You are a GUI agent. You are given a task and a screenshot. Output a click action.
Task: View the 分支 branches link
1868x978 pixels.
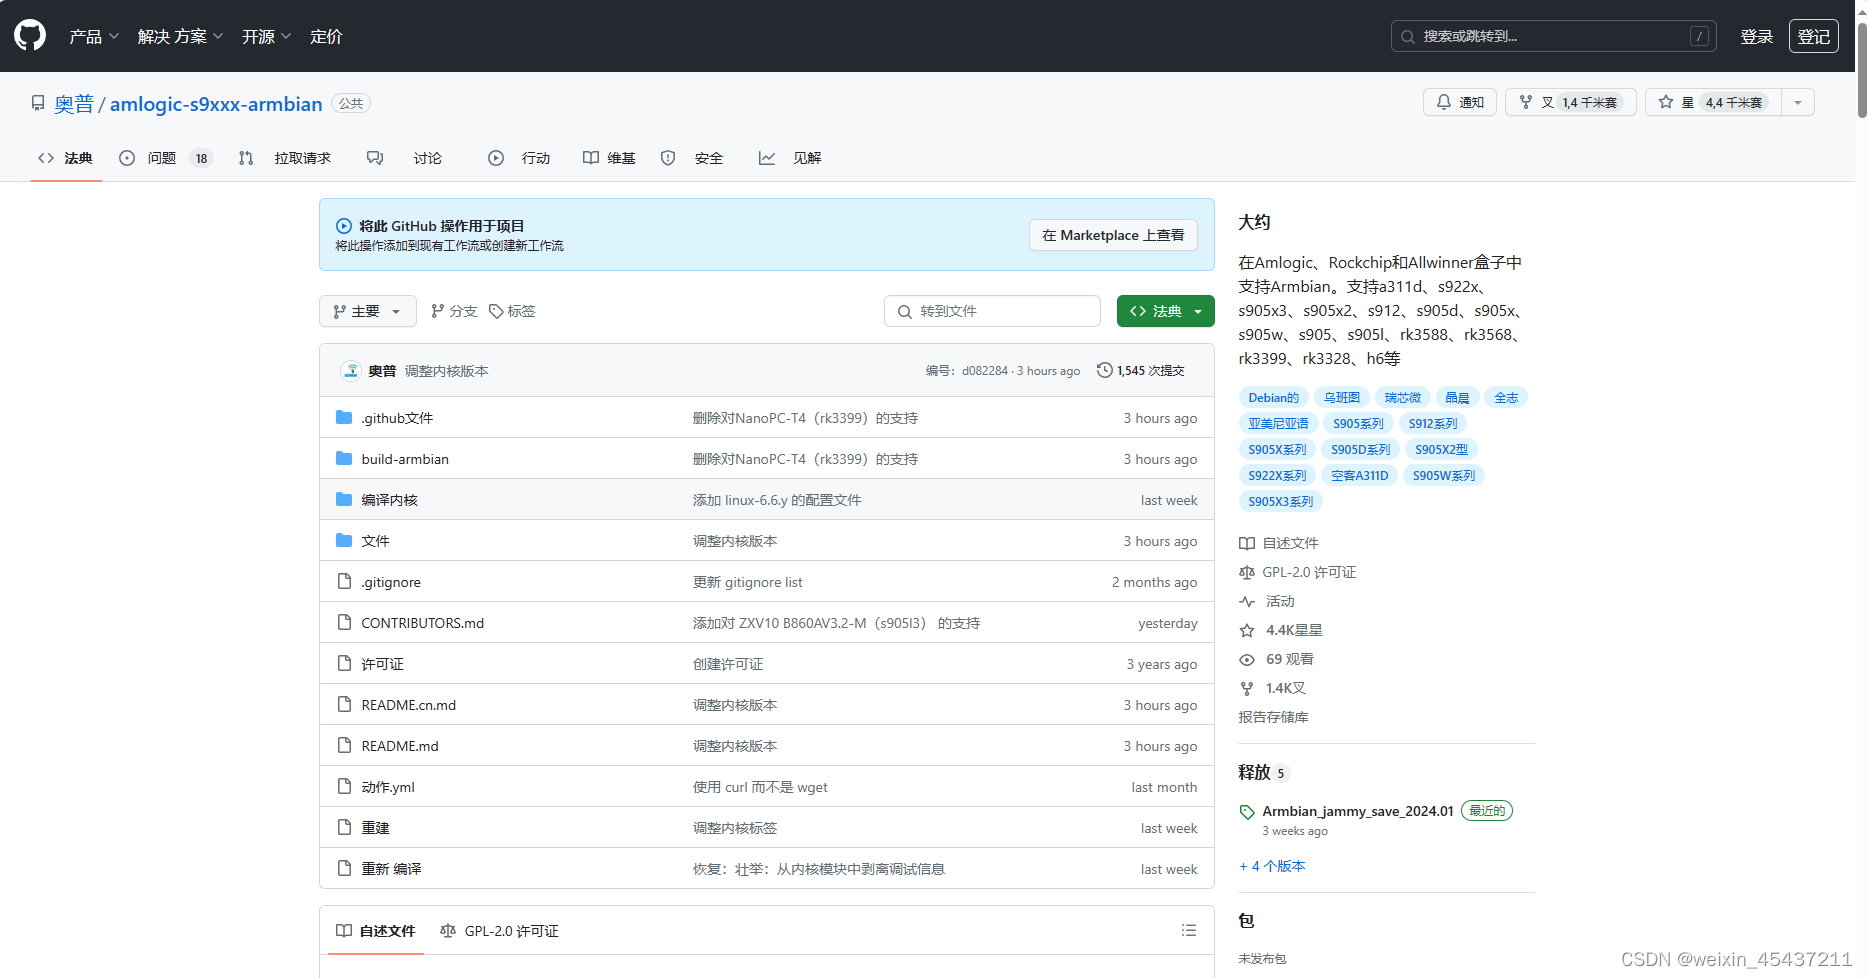[454, 311]
